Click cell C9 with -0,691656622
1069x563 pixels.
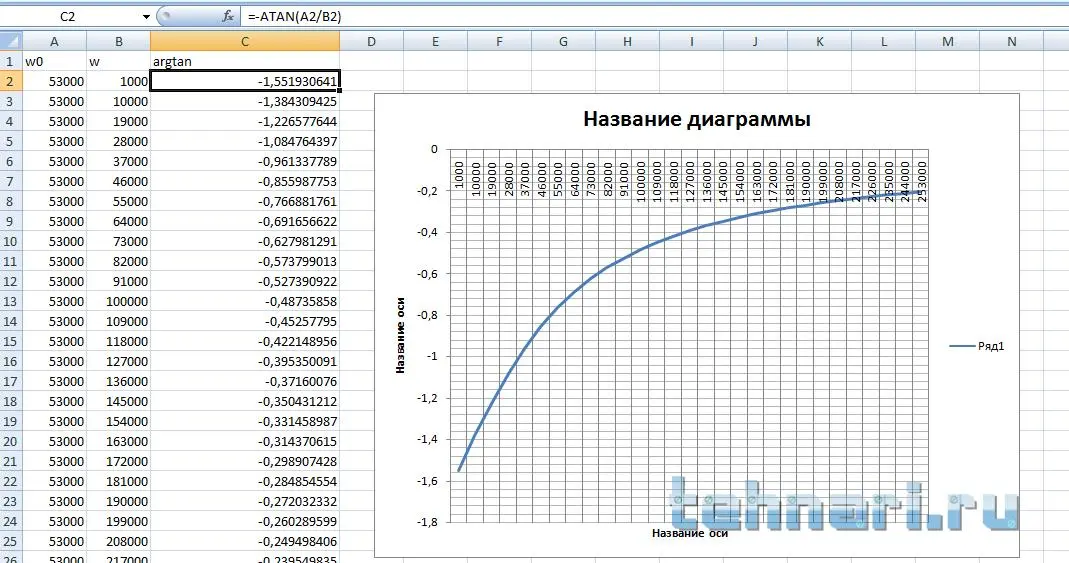click(x=245, y=222)
